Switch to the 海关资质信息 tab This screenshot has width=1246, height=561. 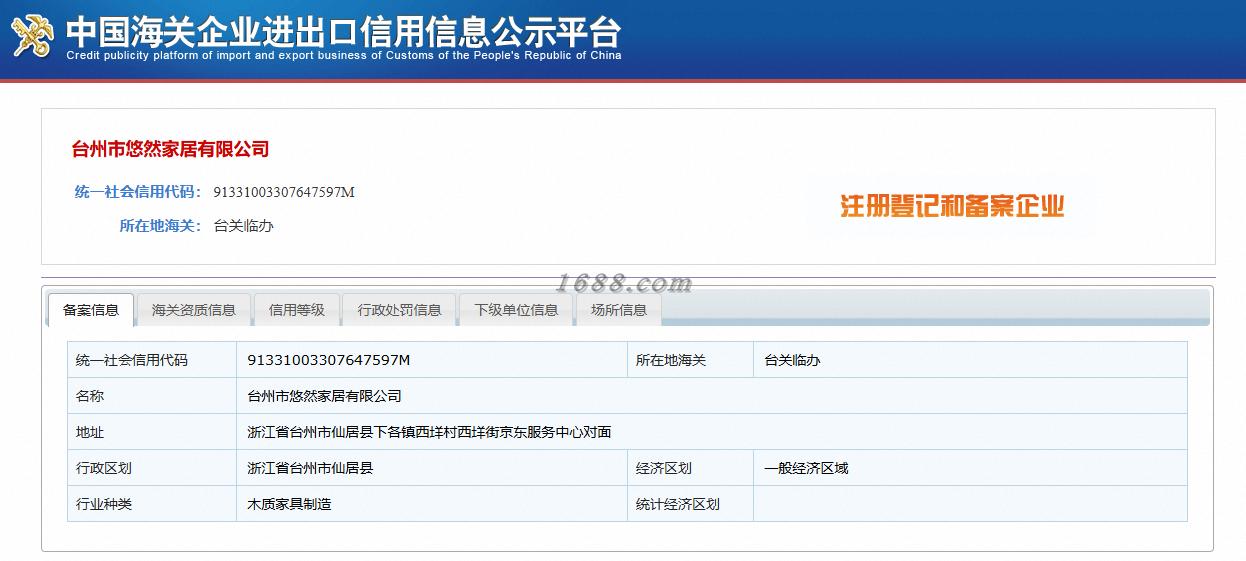(194, 310)
